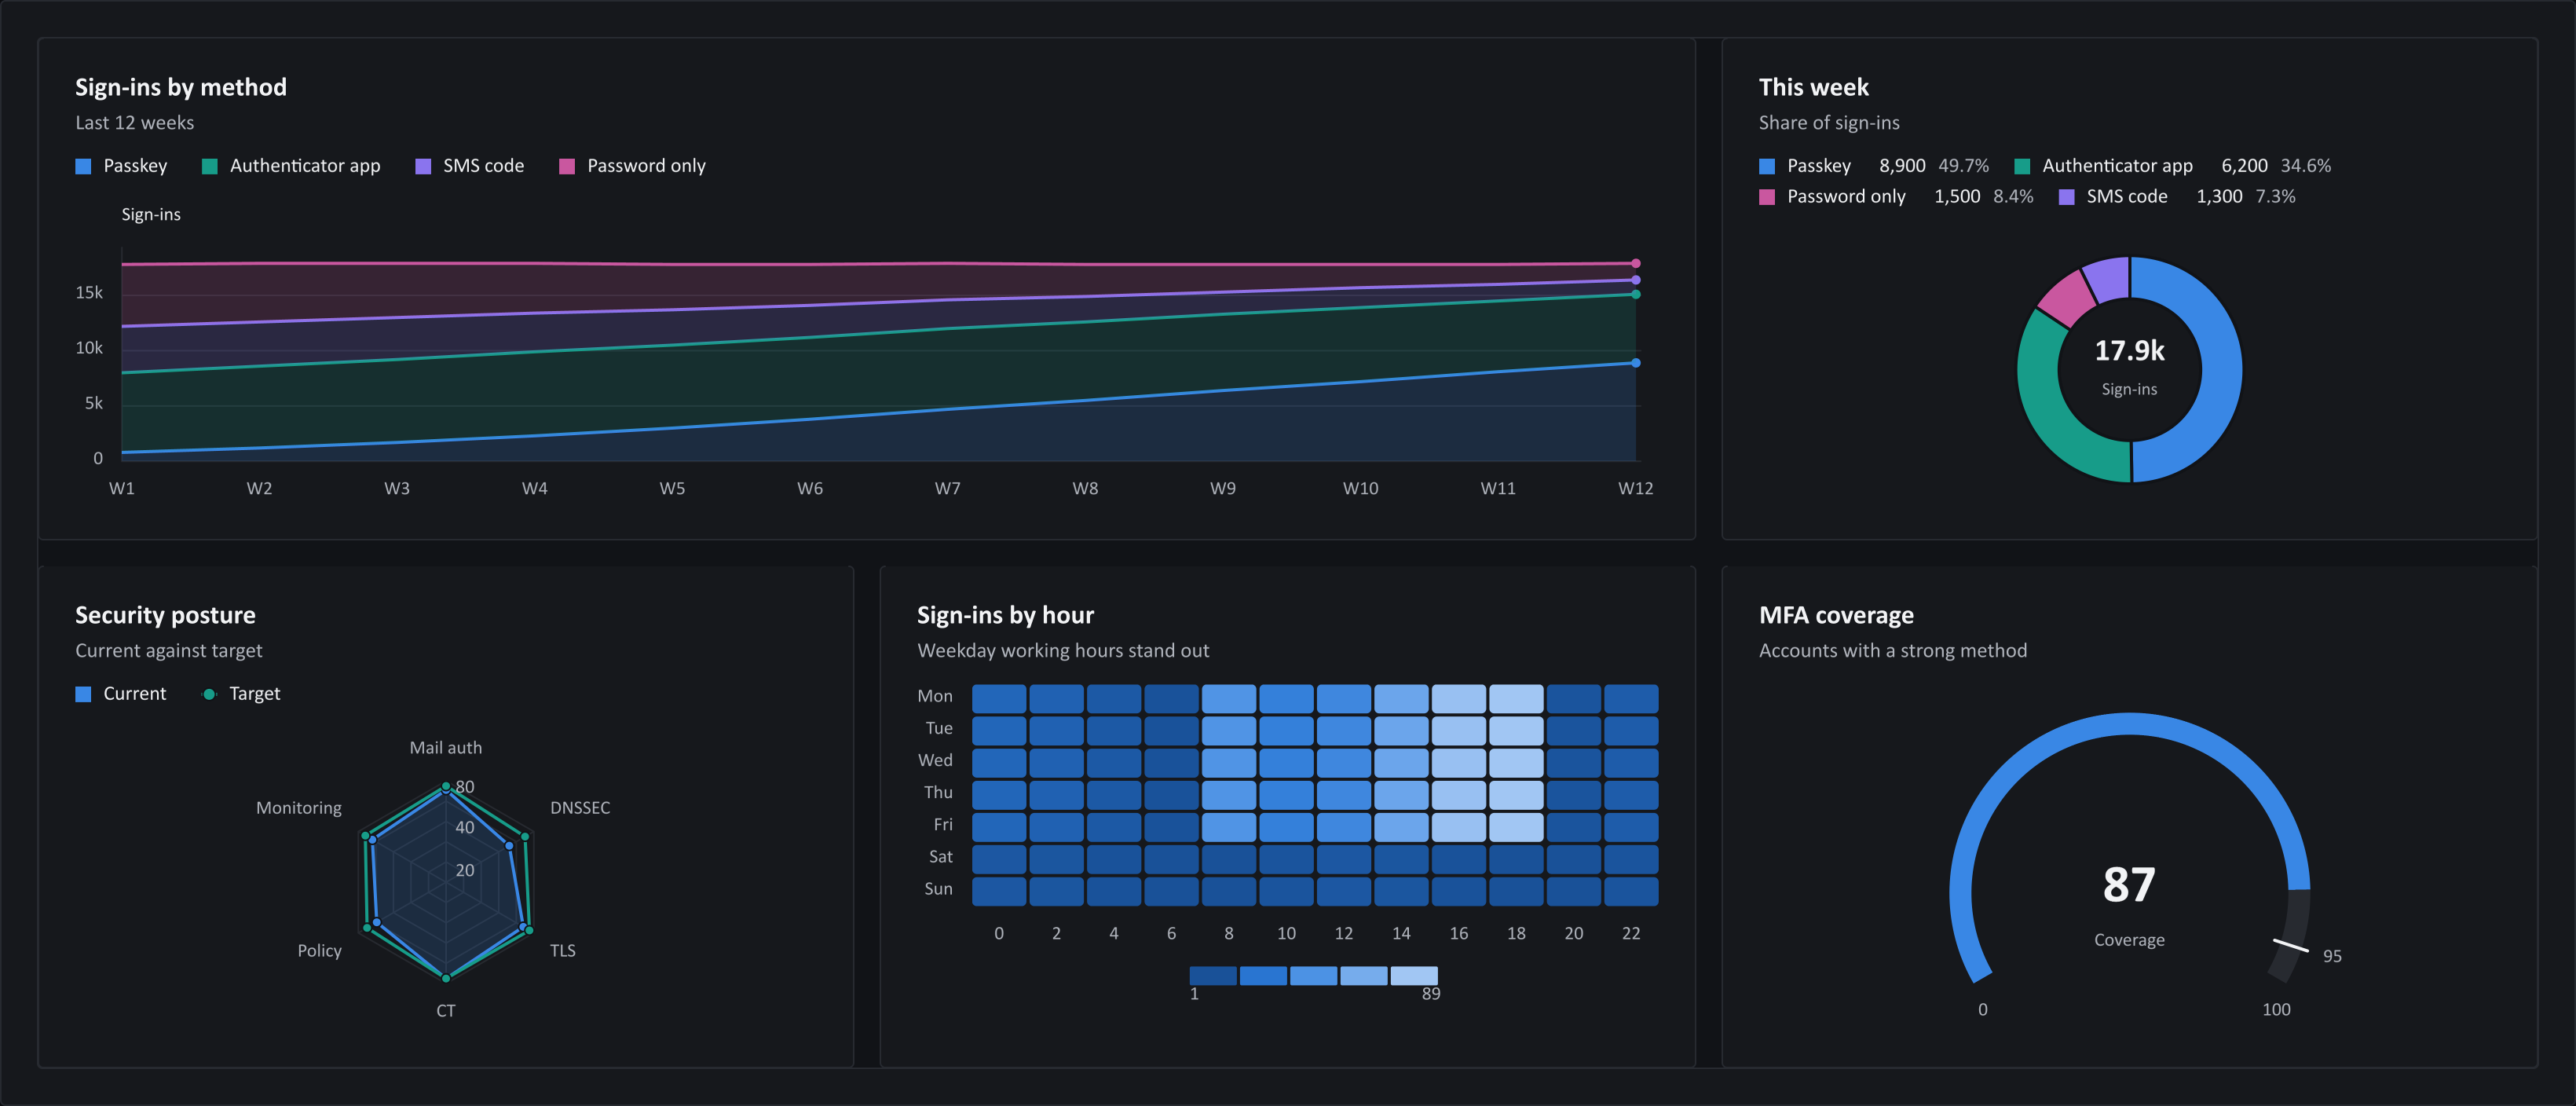Toggle the Passkey series in area chart legend
The height and width of the screenshot is (1106, 2576).
click(x=121, y=166)
